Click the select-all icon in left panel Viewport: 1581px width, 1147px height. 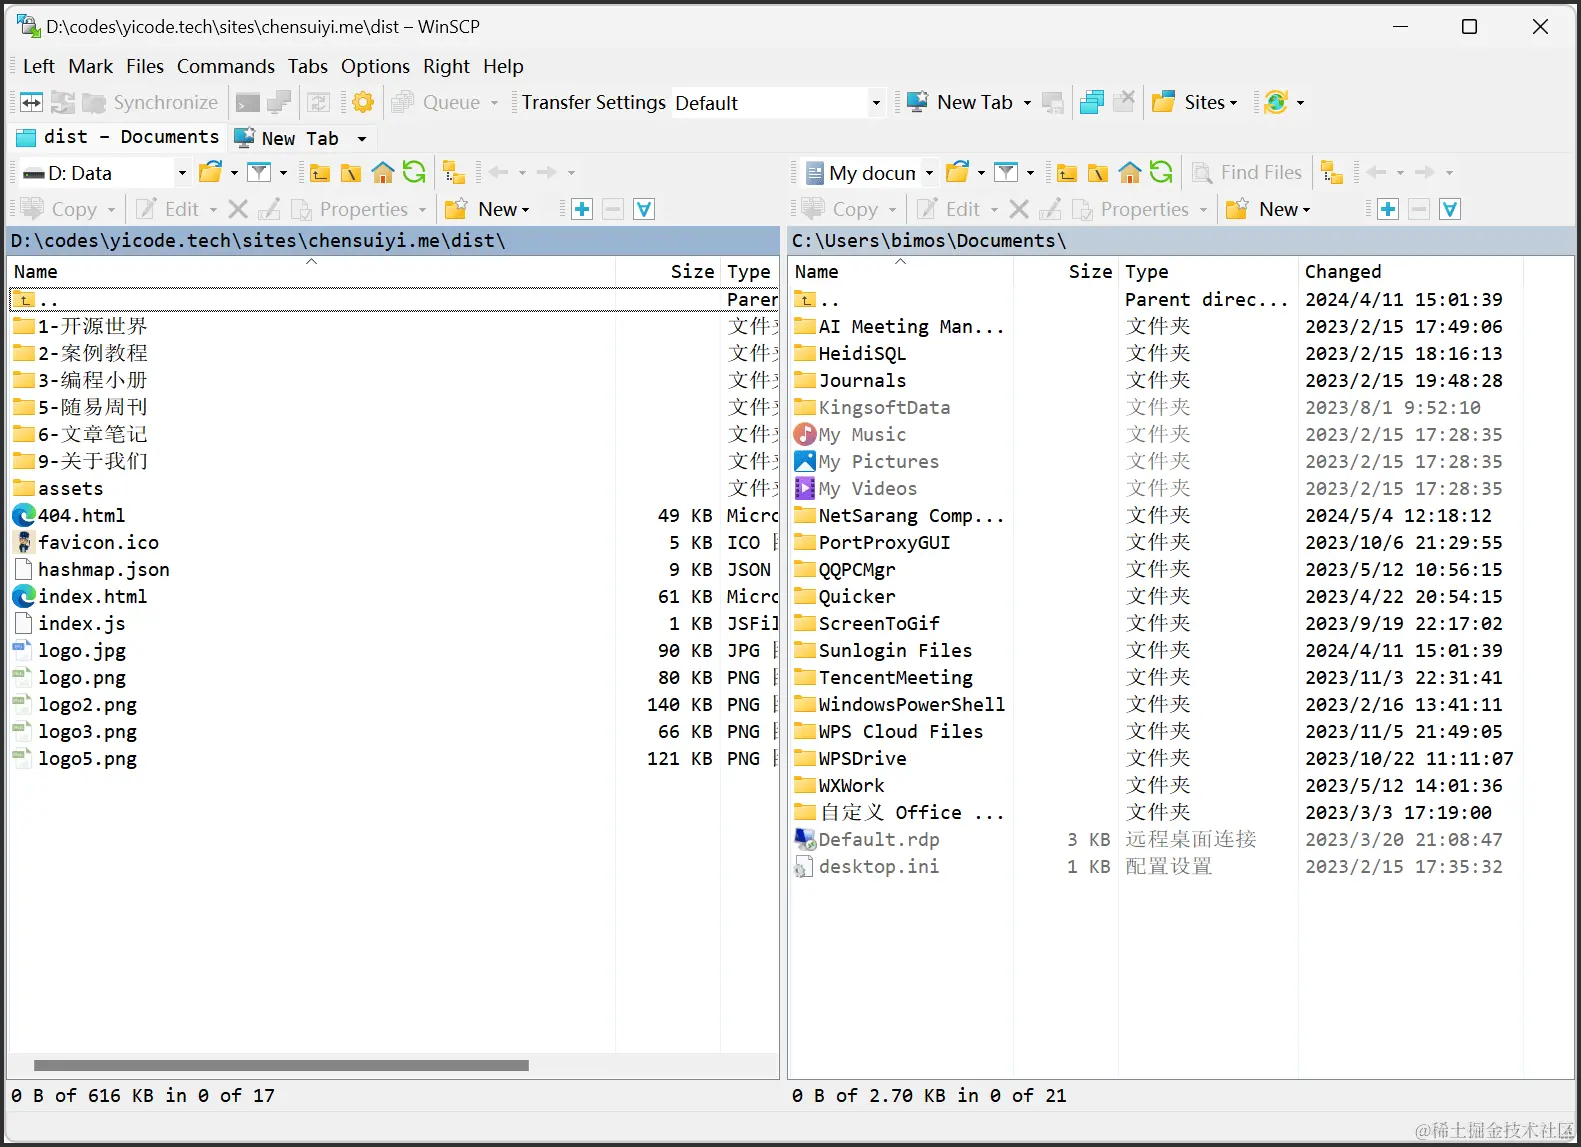coord(644,209)
